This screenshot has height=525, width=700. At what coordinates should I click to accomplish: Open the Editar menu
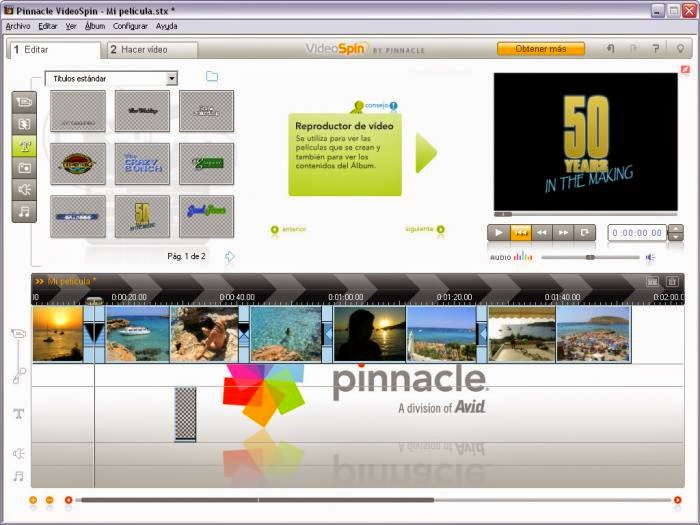coord(48,26)
